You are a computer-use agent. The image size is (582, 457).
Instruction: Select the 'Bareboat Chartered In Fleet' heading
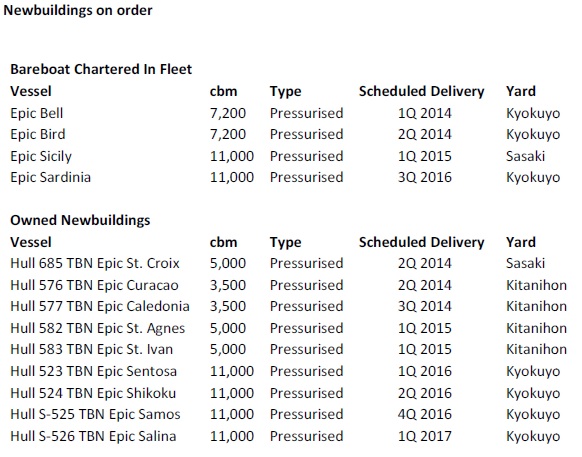[x=101, y=69]
